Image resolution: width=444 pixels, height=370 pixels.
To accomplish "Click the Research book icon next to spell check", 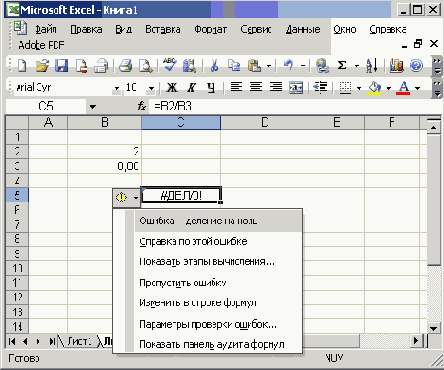I will pyautogui.click(x=189, y=66).
